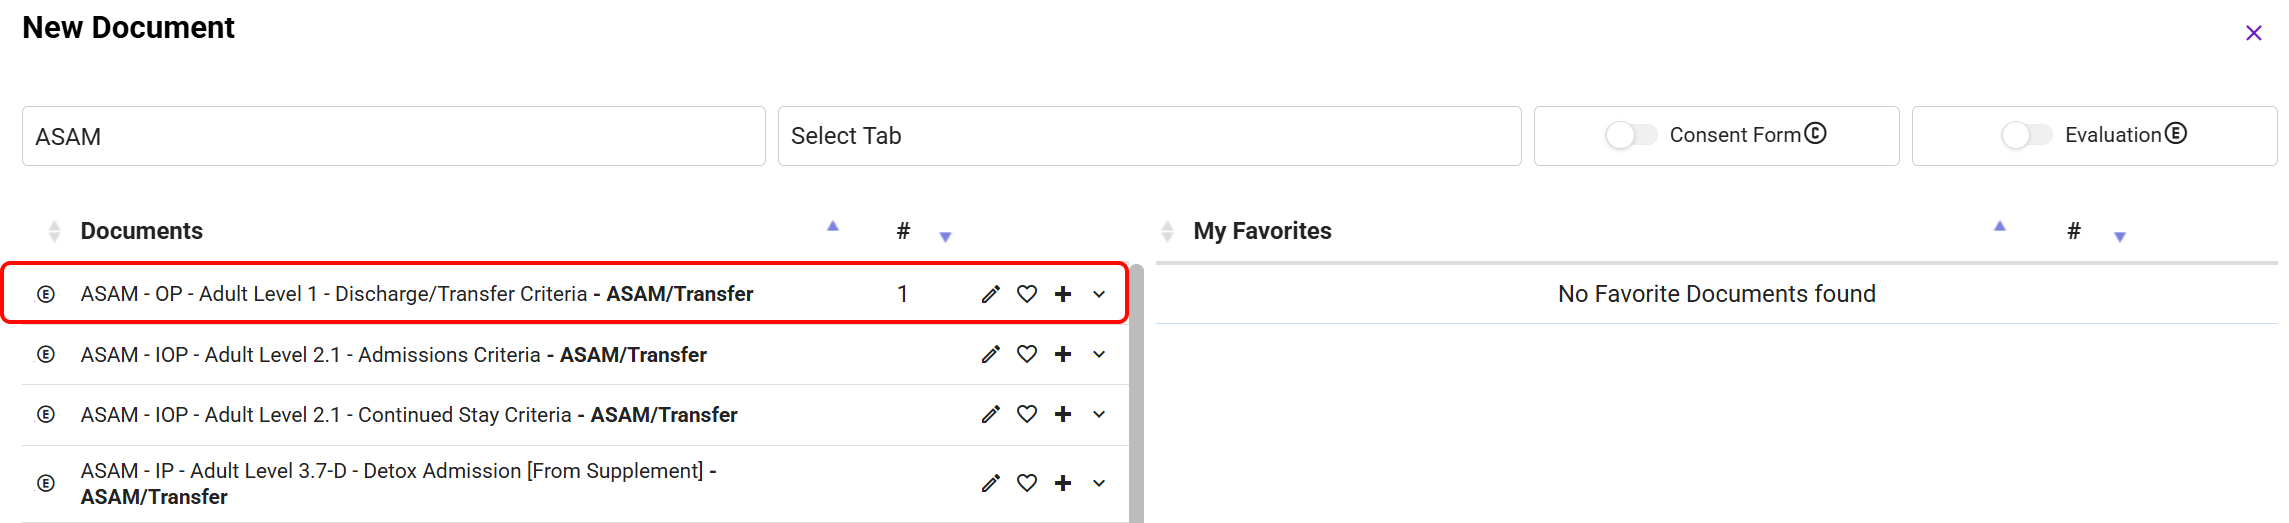The image size is (2289, 523).
Task: Edit the ASAM OP Adult Level 1 document
Action: pos(990,294)
